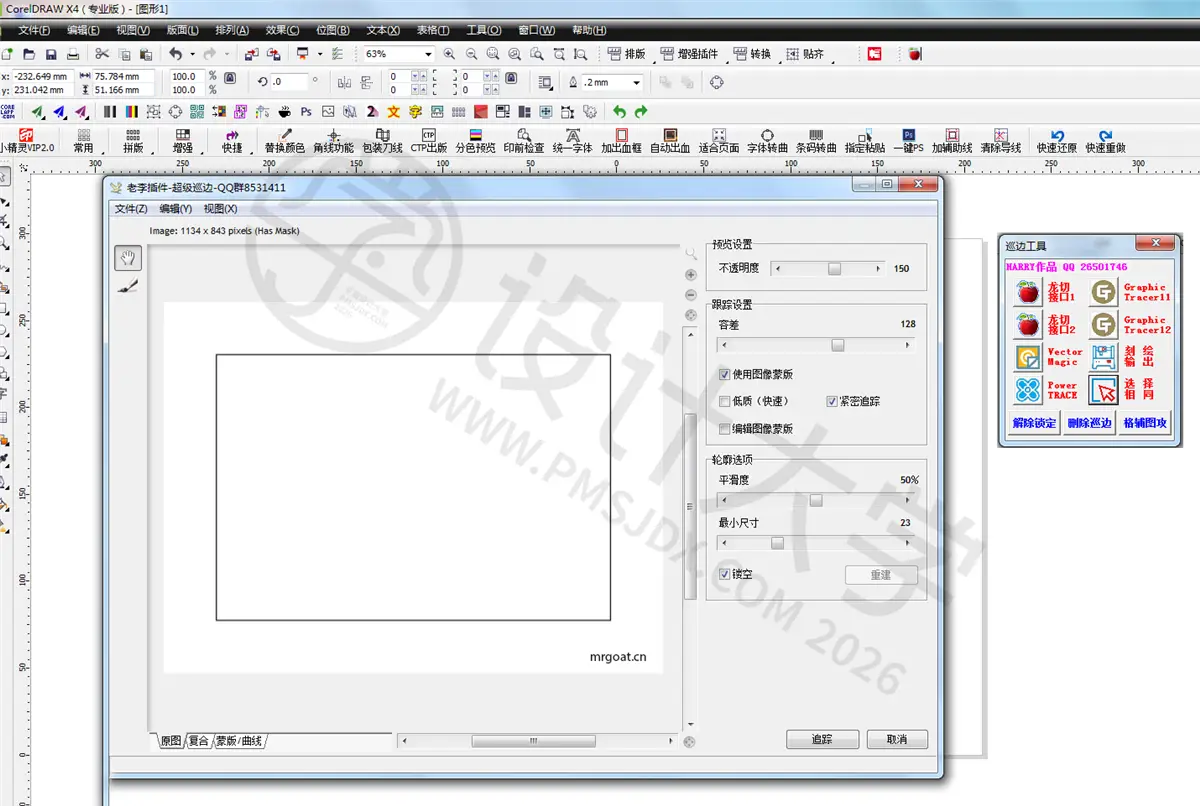Viewport: 1200px width, 806px height.
Task: Click the red apple icon in top toolbar
Action: point(914,54)
